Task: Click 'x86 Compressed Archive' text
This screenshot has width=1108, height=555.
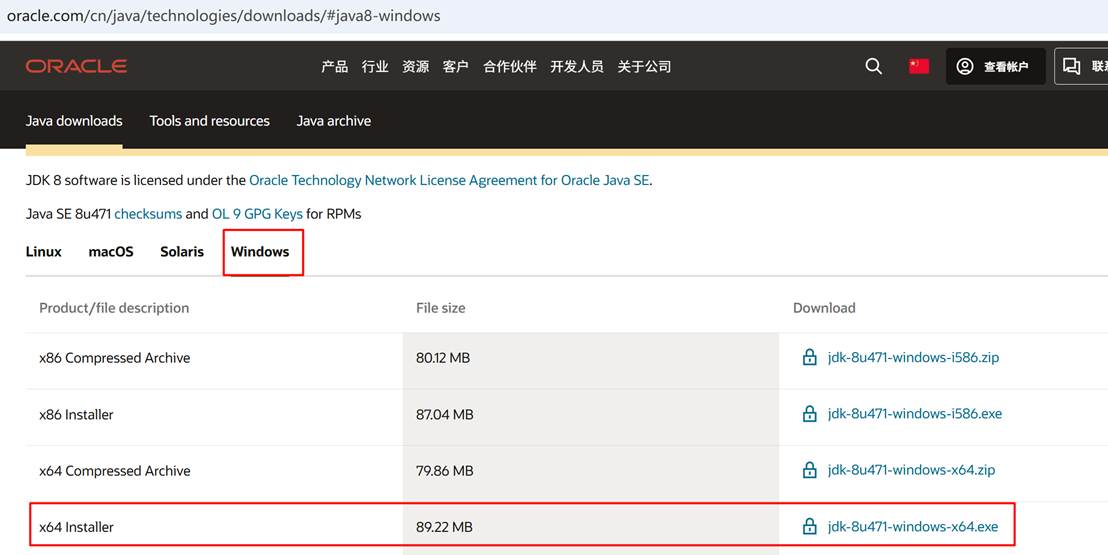Action: point(114,358)
